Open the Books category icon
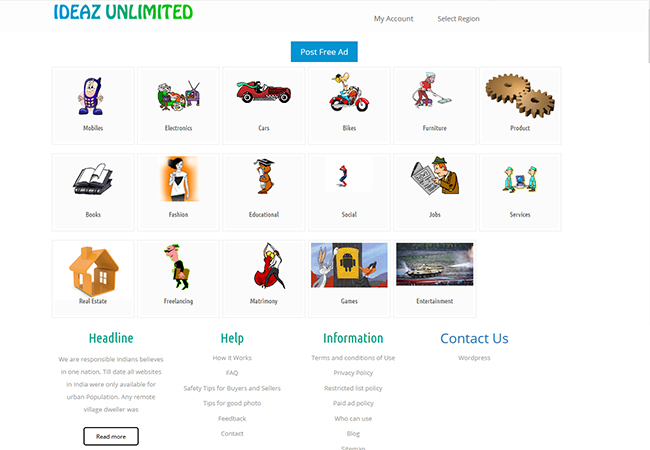The image size is (650, 450). pos(93,179)
